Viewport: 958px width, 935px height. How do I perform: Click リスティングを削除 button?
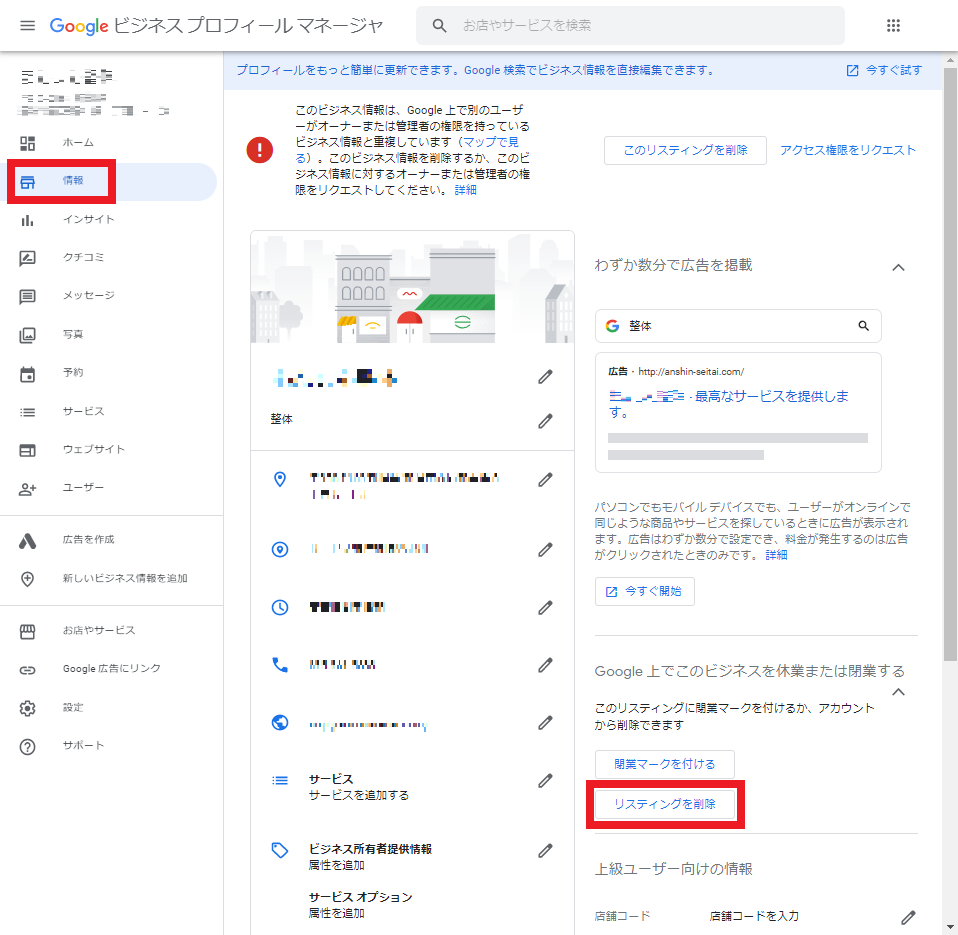[665, 804]
